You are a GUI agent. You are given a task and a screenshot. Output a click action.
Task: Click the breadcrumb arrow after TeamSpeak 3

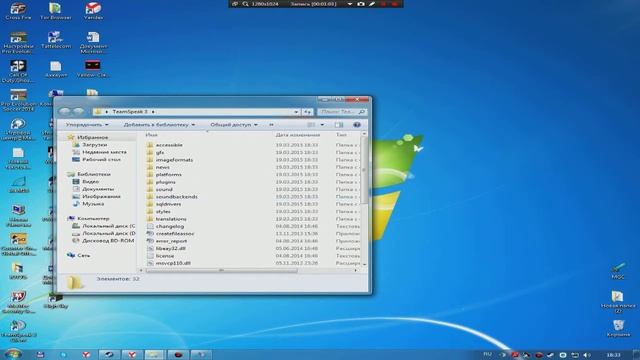click(x=153, y=111)
